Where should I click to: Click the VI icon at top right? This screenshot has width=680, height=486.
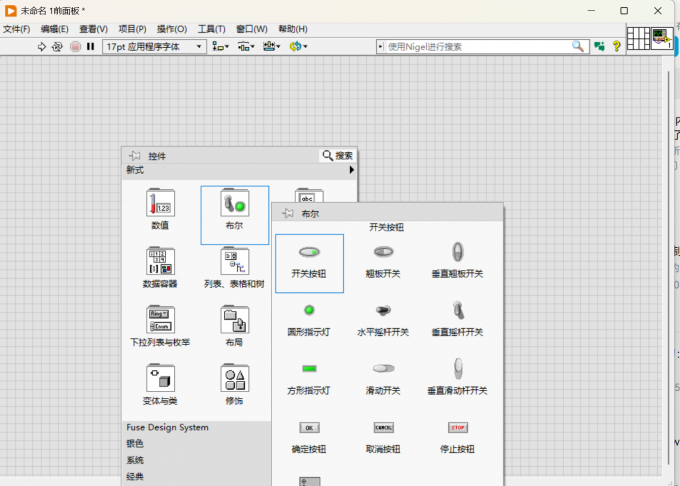662,38
